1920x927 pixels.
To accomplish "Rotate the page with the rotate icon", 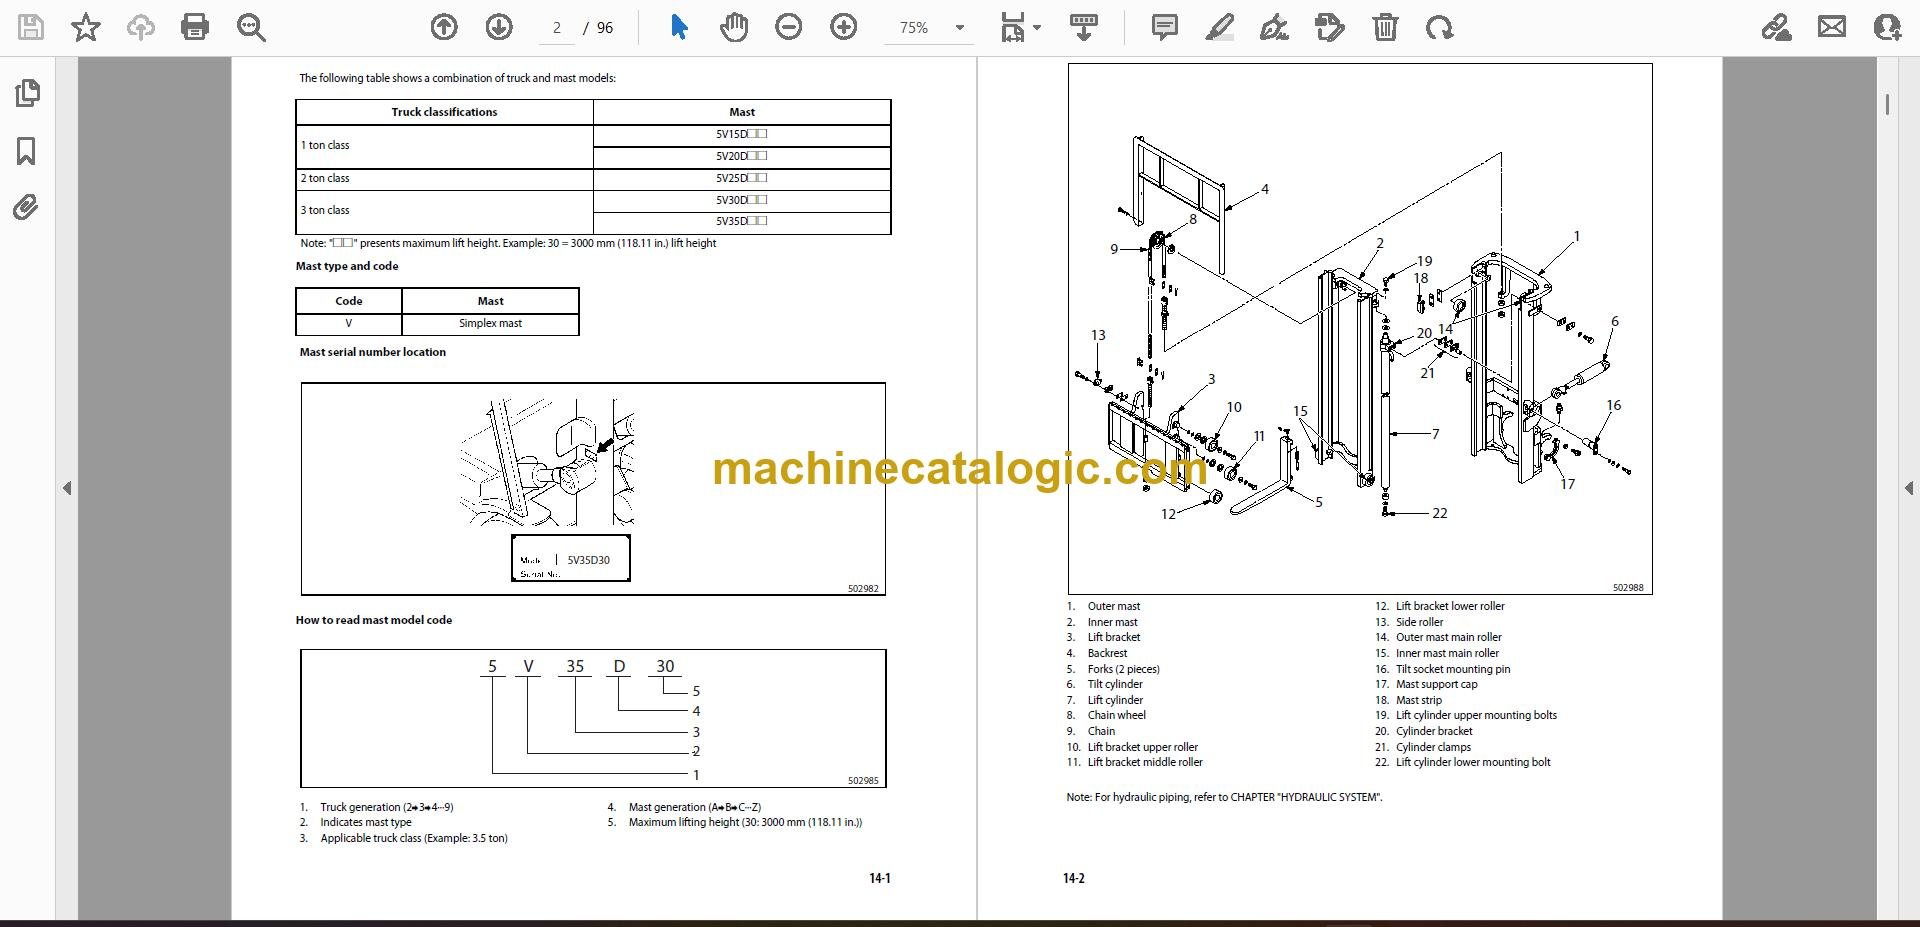I will (x=1440, y=27).
